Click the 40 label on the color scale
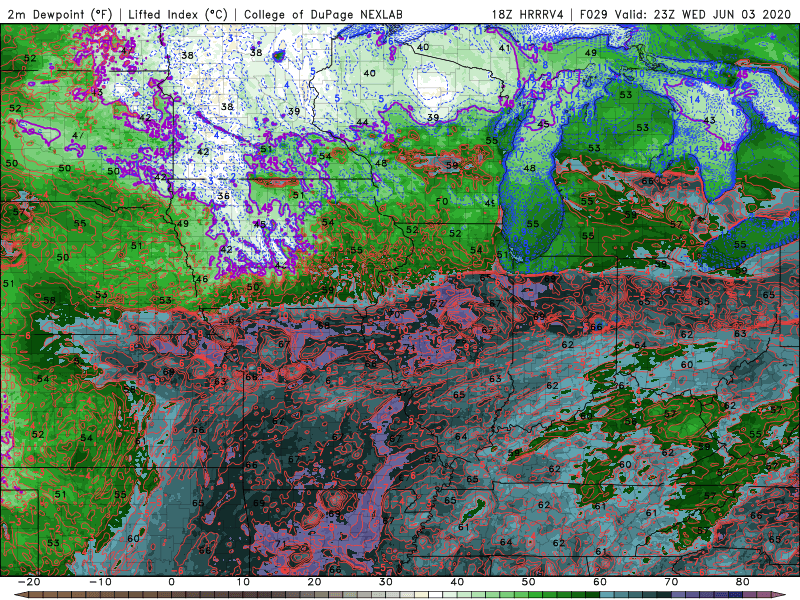The image size is (800, 600). [x=457, y=582]
